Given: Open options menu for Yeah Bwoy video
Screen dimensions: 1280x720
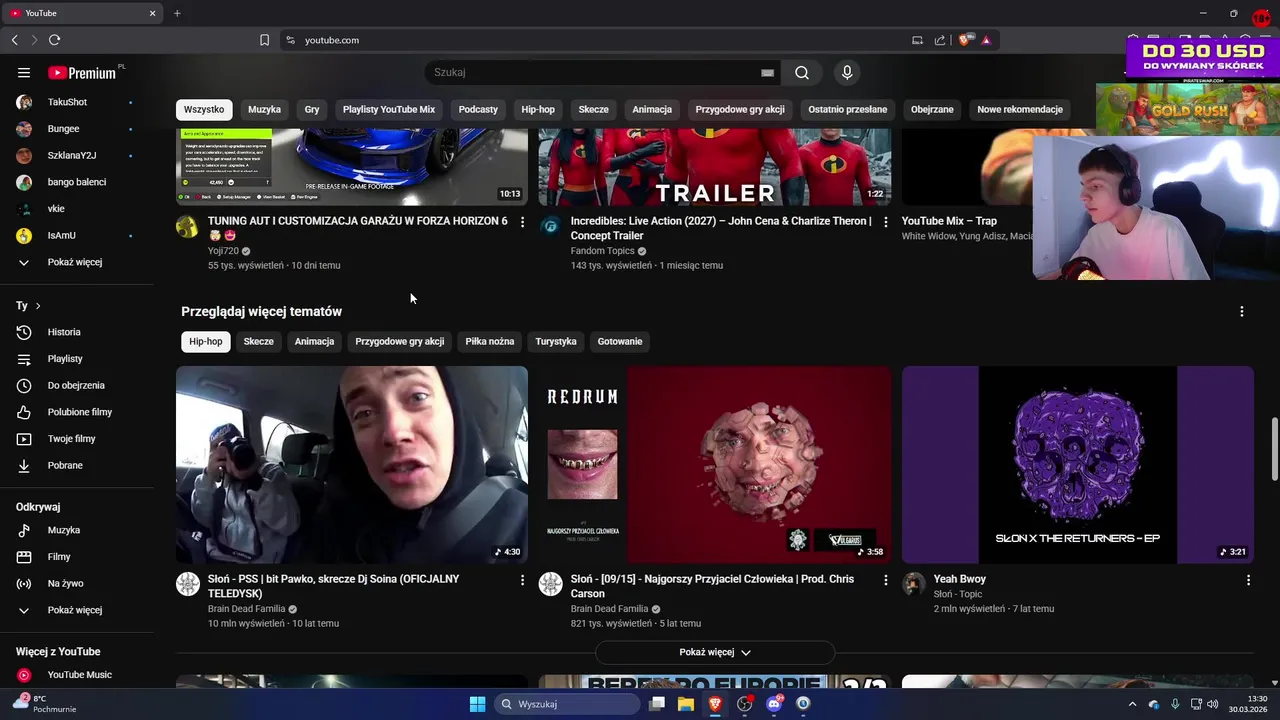Looking at the screenshot, I should click(1248, 580).
